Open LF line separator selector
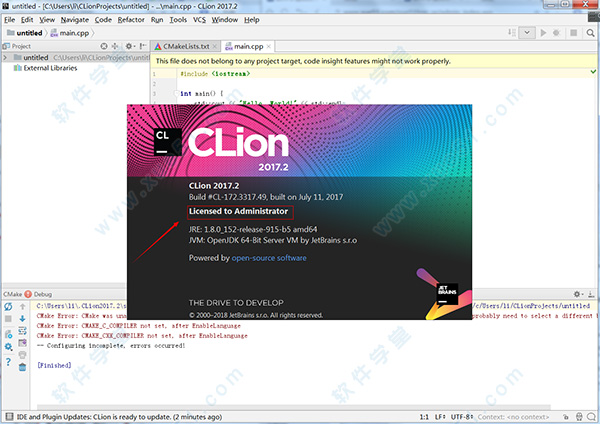 (440, 417)
